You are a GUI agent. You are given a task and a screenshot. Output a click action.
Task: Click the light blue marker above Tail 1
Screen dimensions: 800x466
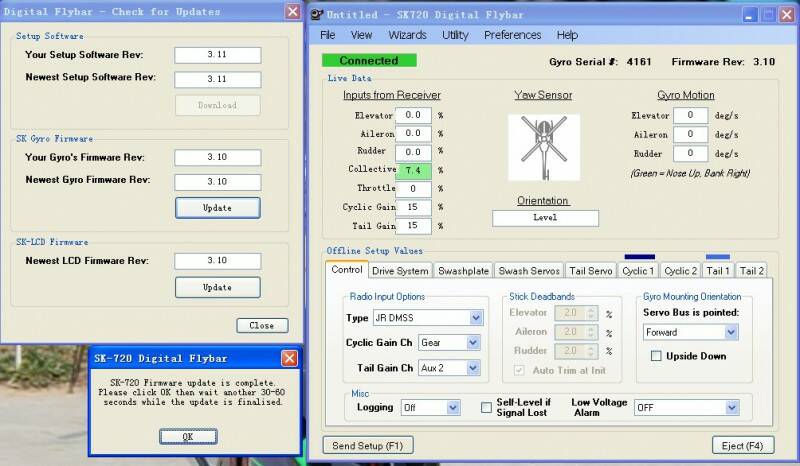(x=718, y=257)
